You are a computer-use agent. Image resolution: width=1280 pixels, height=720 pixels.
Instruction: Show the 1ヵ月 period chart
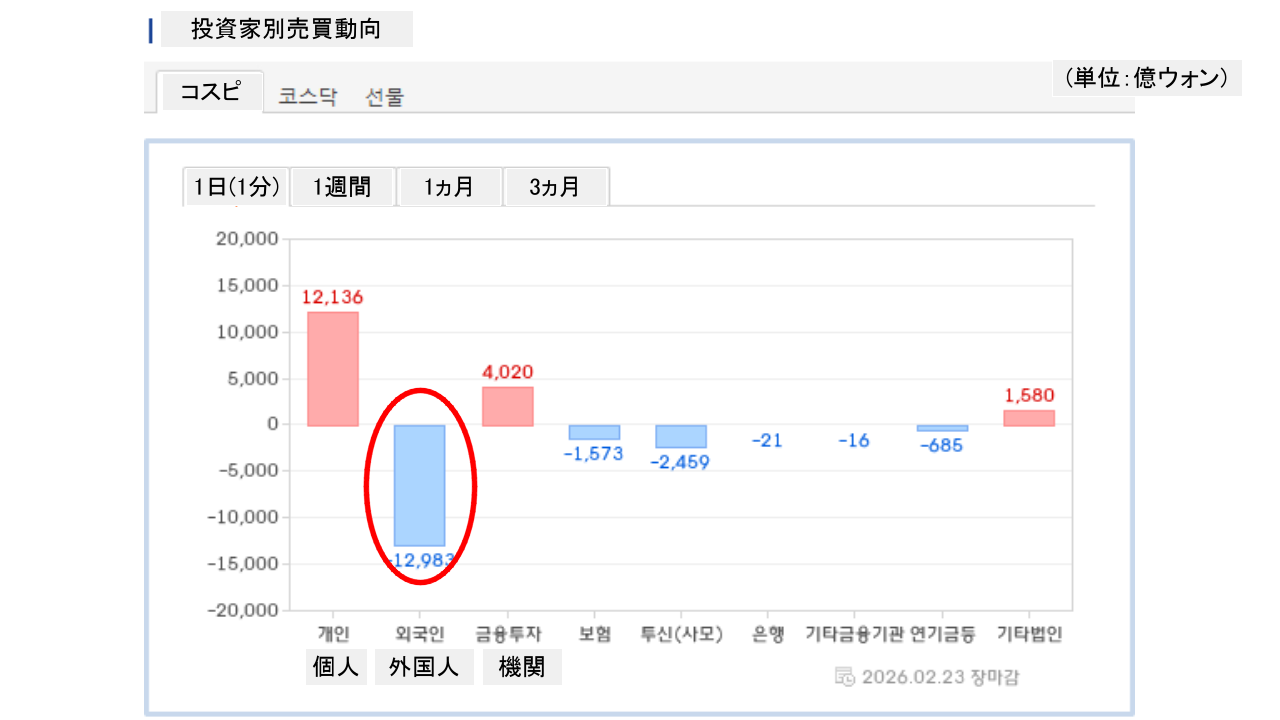click(449, 187)
